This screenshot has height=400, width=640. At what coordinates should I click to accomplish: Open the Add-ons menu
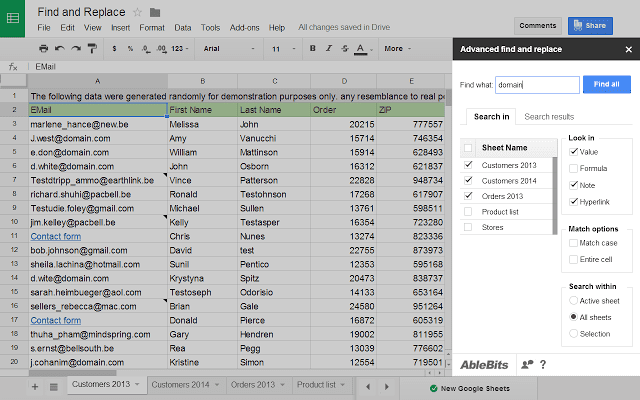(245, 28)
